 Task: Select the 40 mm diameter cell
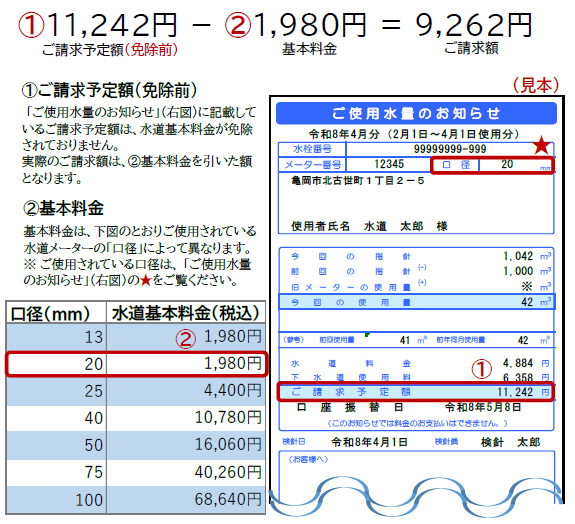click(x=57, y=418)
